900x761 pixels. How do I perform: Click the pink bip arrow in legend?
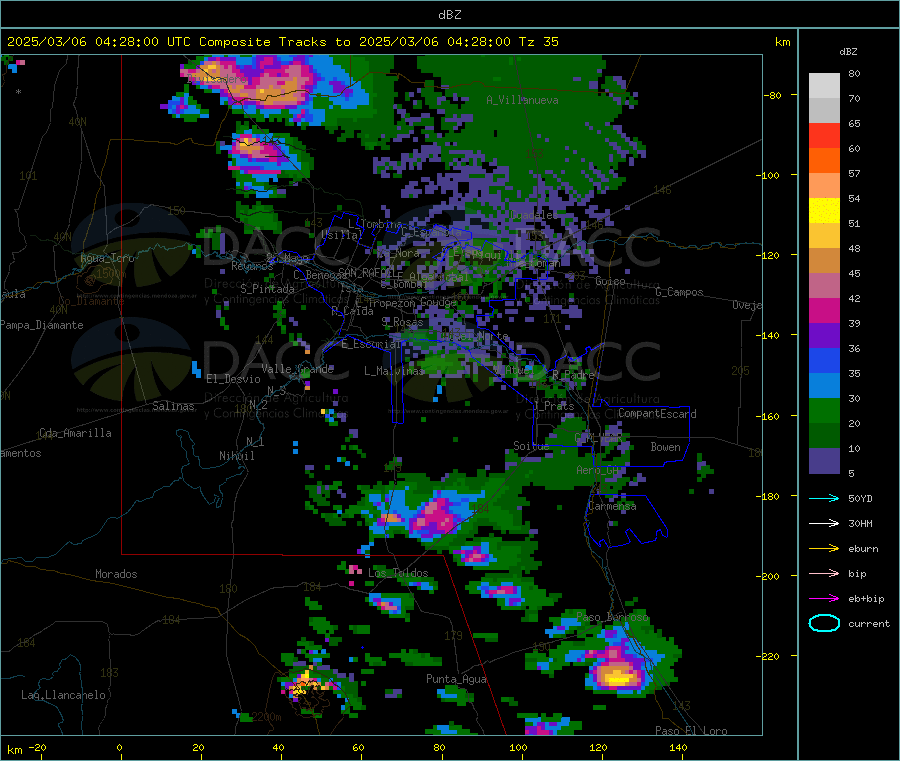[824, 573]
